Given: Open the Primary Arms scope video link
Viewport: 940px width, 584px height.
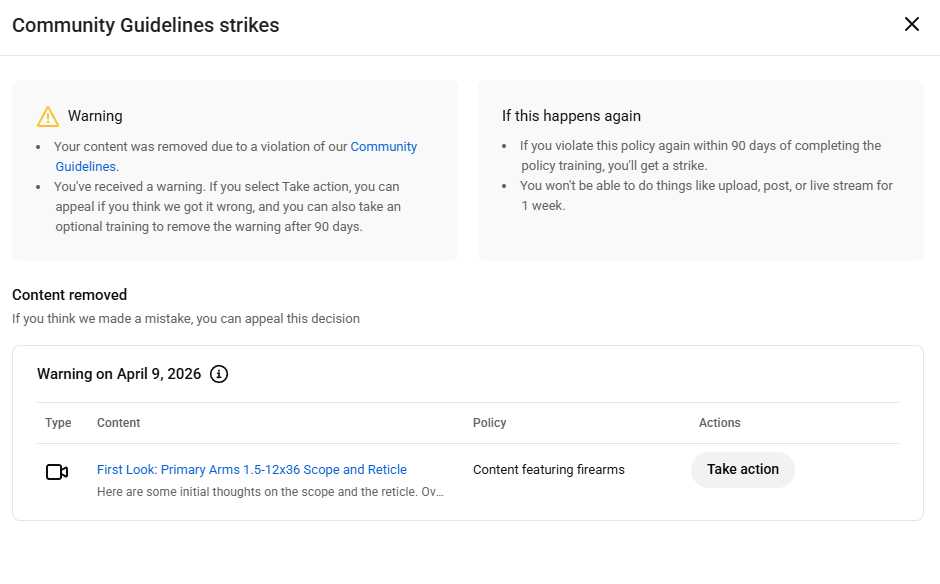Looking at the screenshot, I should (x=251, y=469).
